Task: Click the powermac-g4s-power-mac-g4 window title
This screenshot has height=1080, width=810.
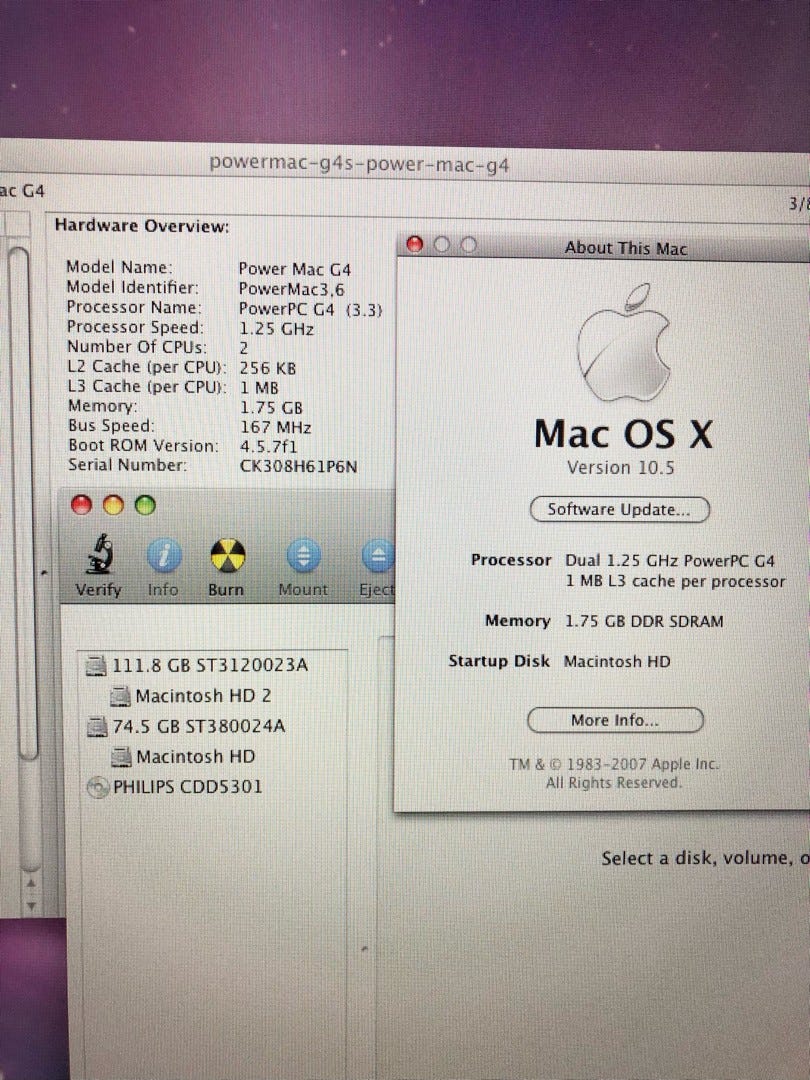Action: pos(359,164)
